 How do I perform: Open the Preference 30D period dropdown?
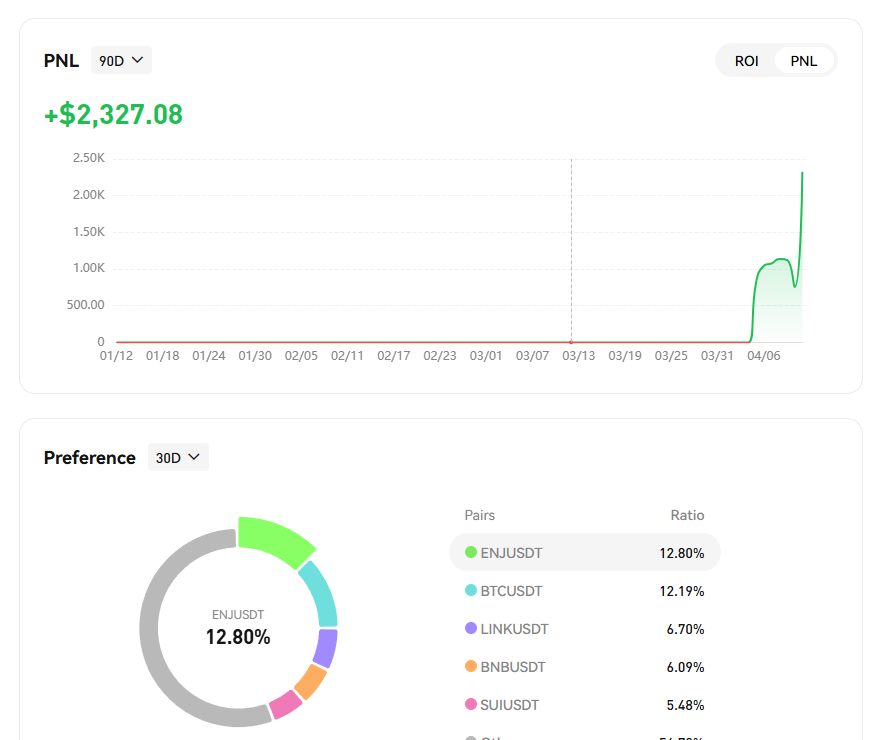pos(178,457)
